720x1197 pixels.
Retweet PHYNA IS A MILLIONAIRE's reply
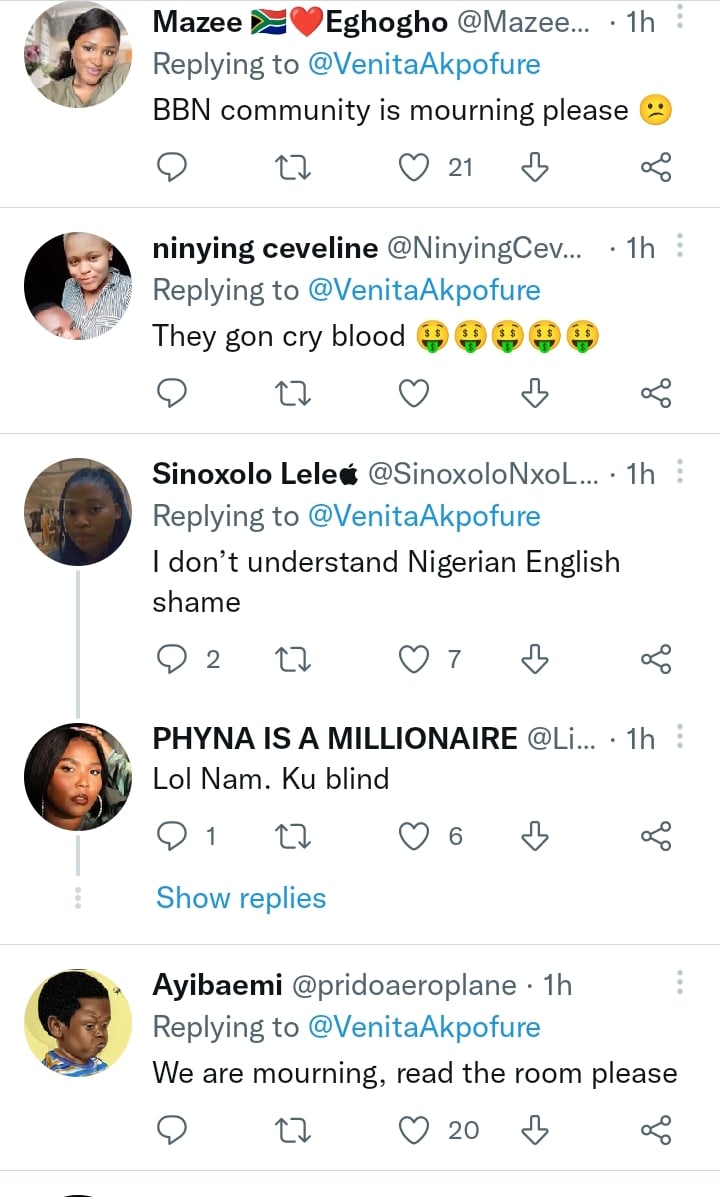click(x=294, y=836)
